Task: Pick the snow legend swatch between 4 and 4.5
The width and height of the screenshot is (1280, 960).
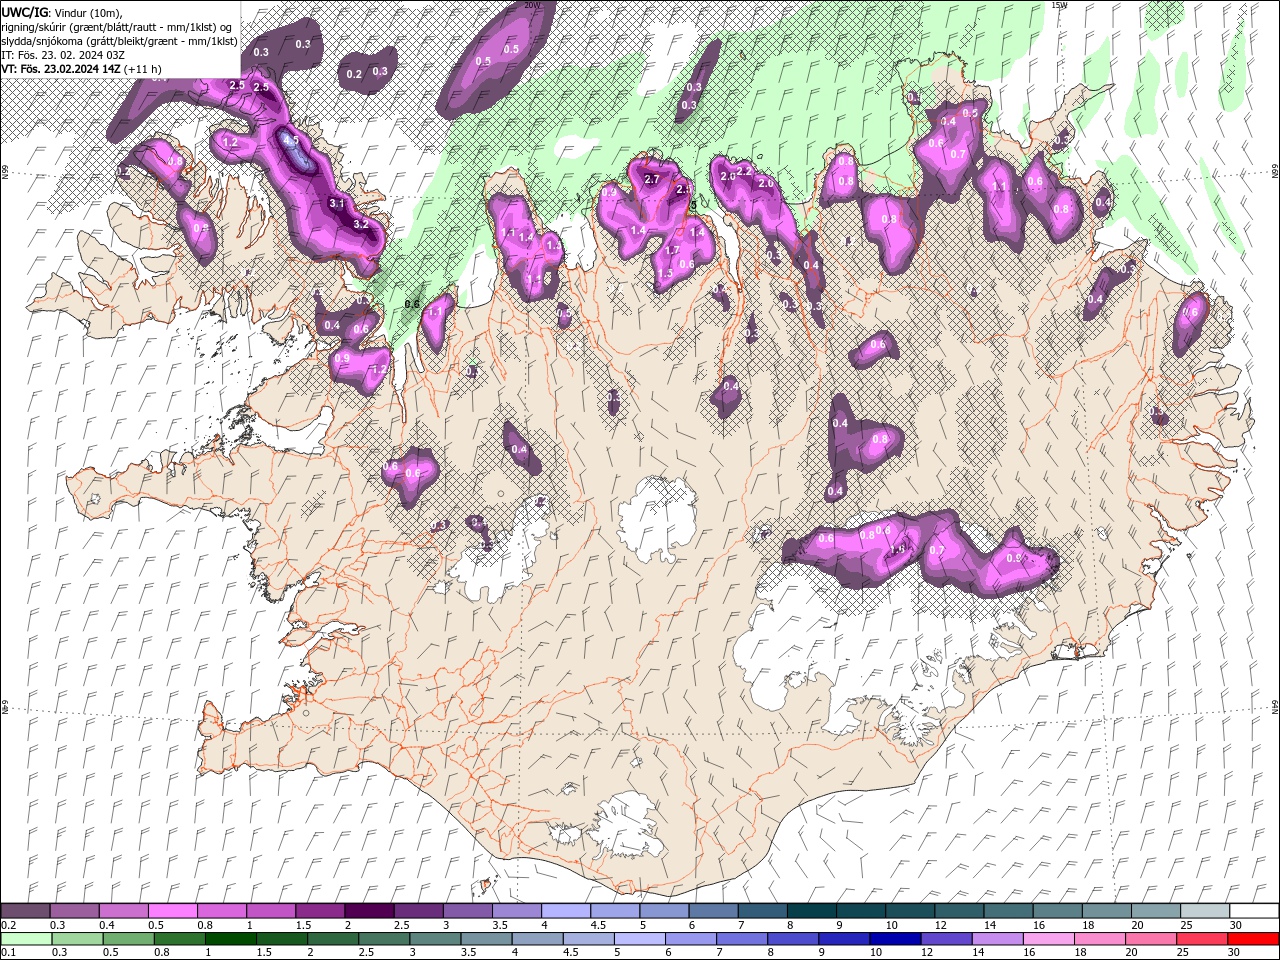Action: (565, 911)
